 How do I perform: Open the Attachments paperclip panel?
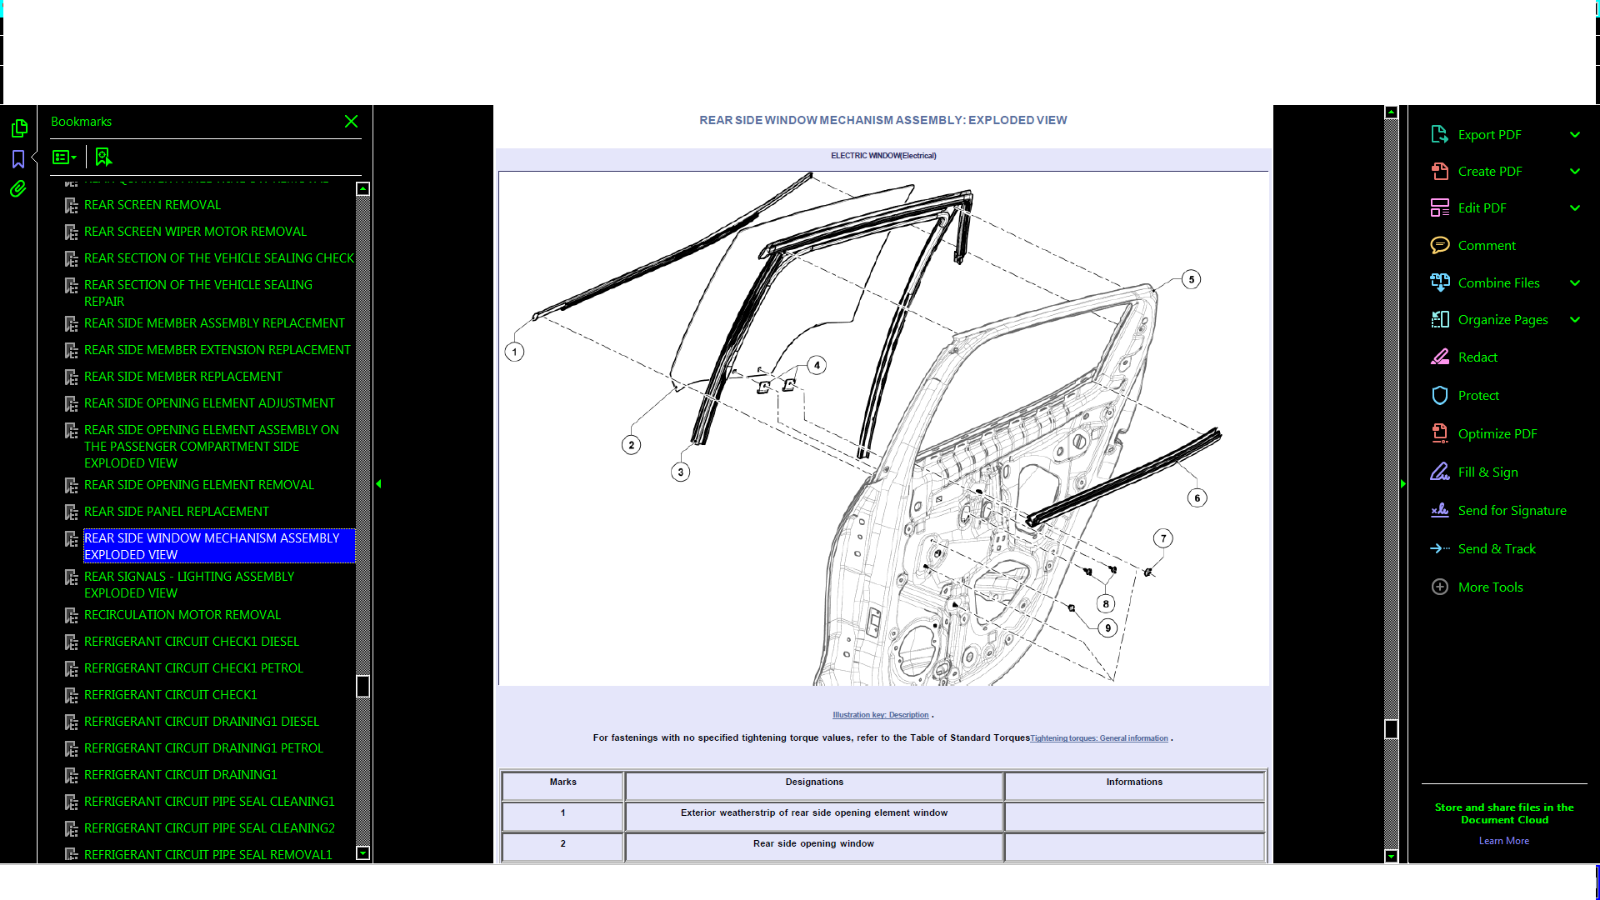pos(18,189)
